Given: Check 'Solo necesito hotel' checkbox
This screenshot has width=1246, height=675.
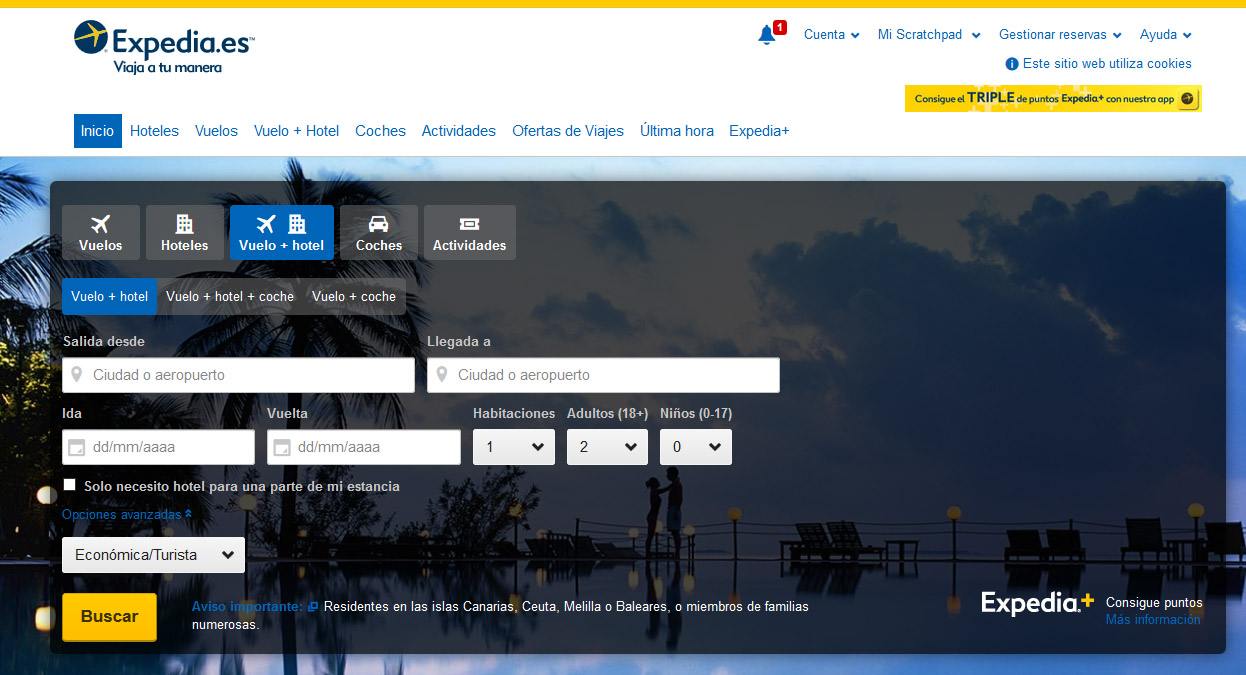Looking at the screenshot, I should (70, 485).
